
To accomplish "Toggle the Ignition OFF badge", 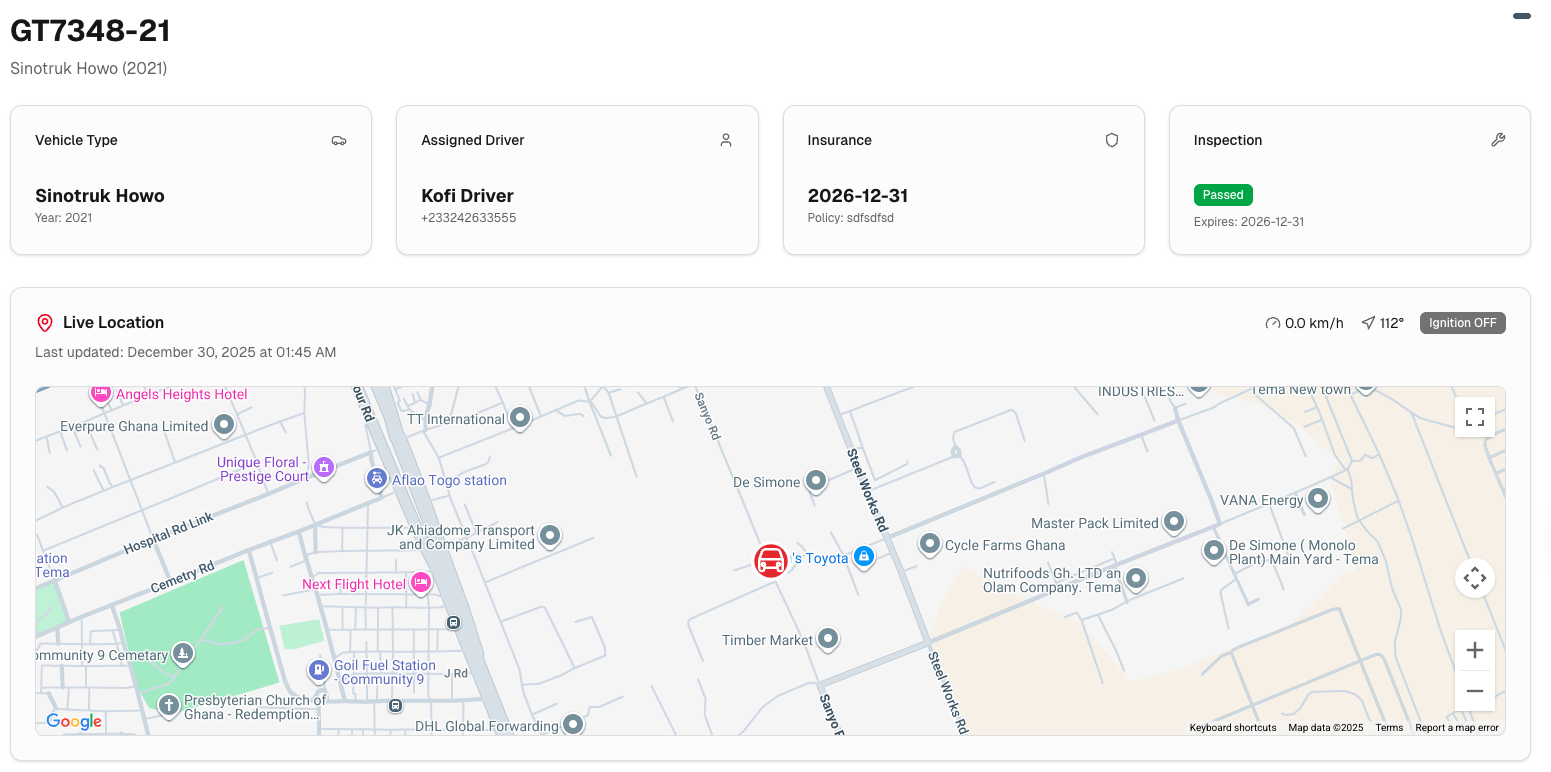I will pos(1462,322).
